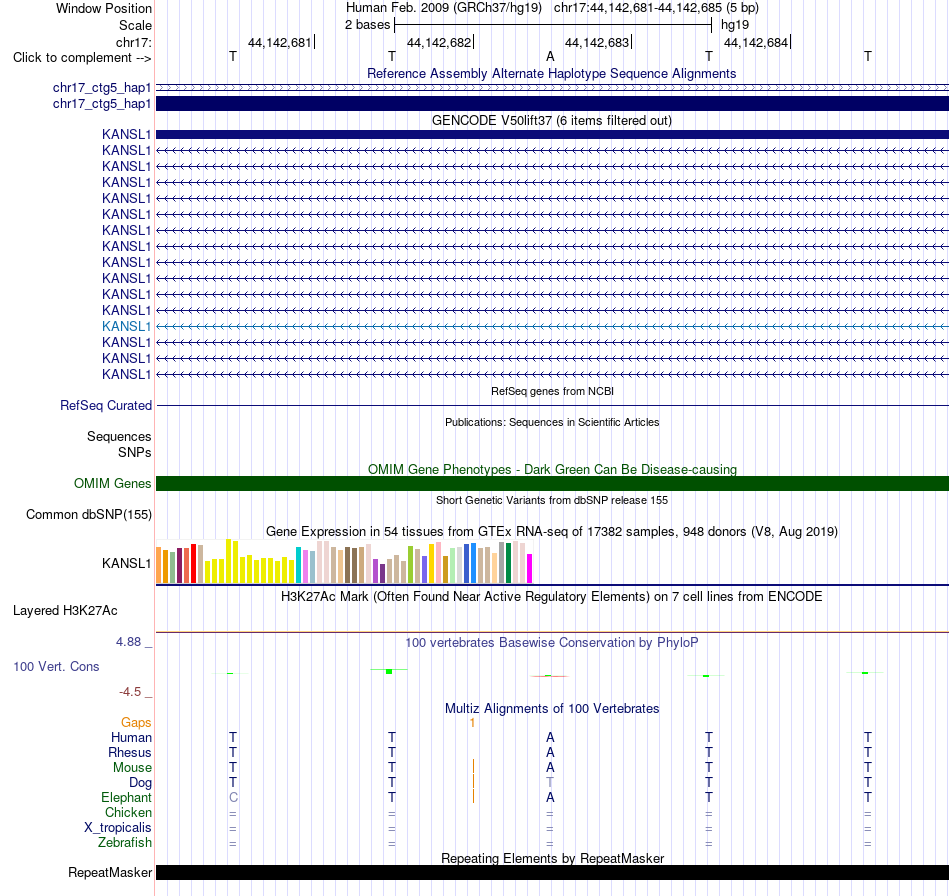Click the gray 'C' in Elephant row
The image size is (950, 896).
pos(233,798)
